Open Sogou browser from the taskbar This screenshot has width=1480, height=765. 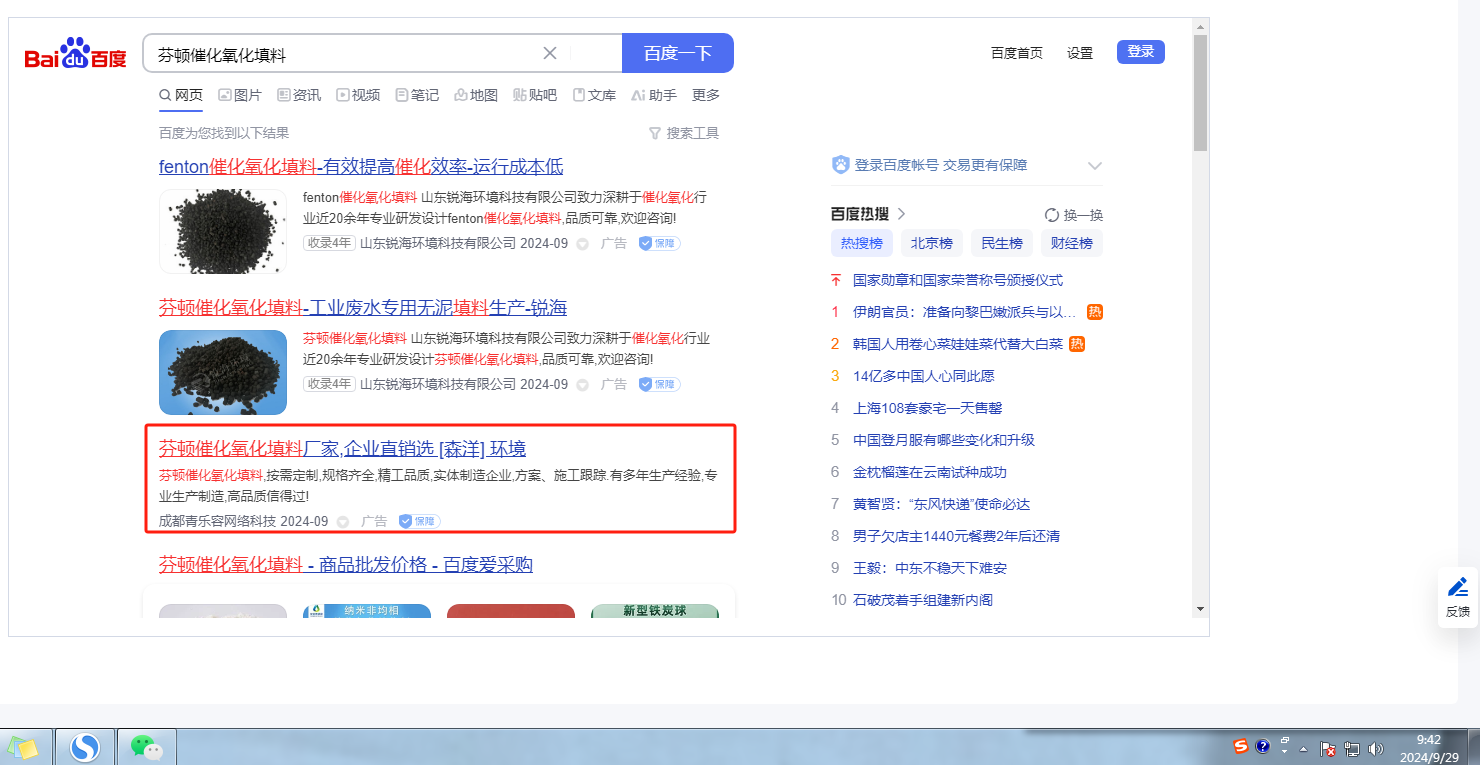tap(85, 747)
